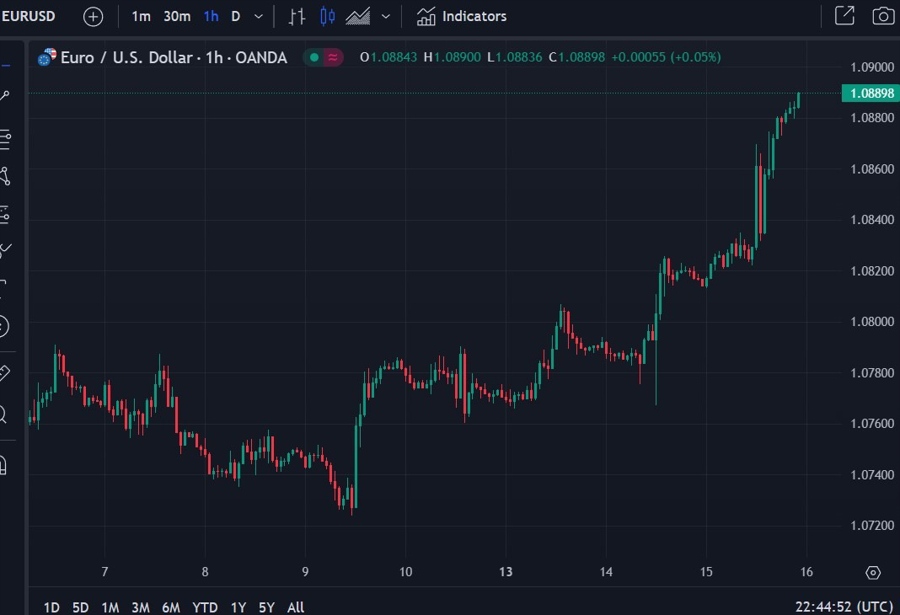Click the date label 10 on time axis
Screen dimensions: 900x615
405,572
